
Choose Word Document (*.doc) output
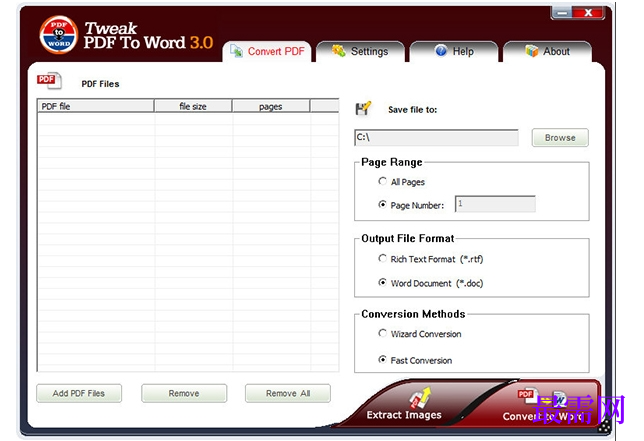coord(382,282)
